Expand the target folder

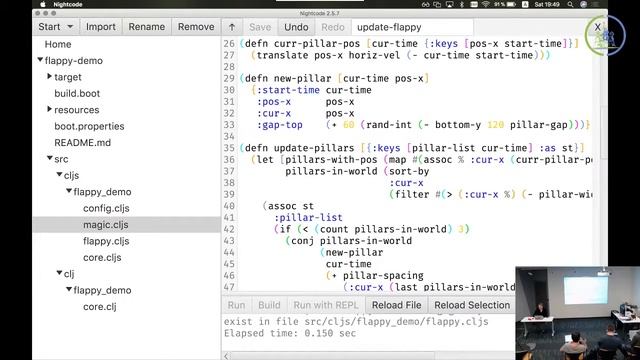49,76
